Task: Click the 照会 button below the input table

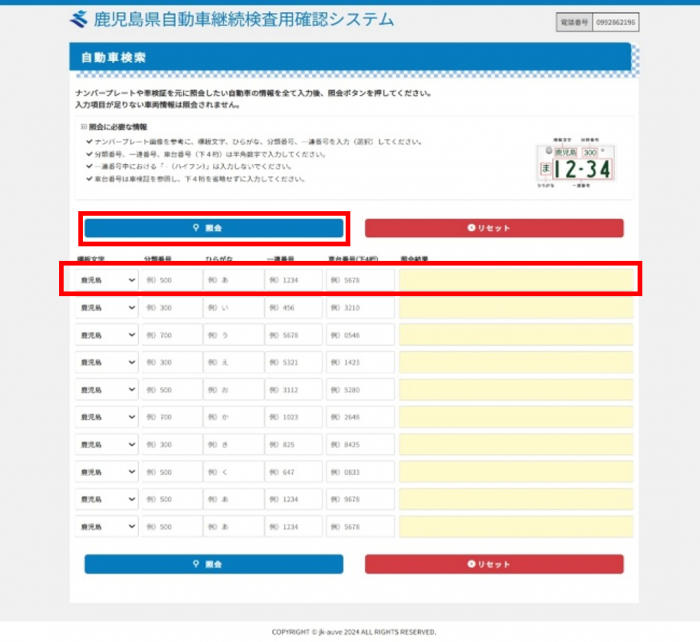Action: (214, 564)
